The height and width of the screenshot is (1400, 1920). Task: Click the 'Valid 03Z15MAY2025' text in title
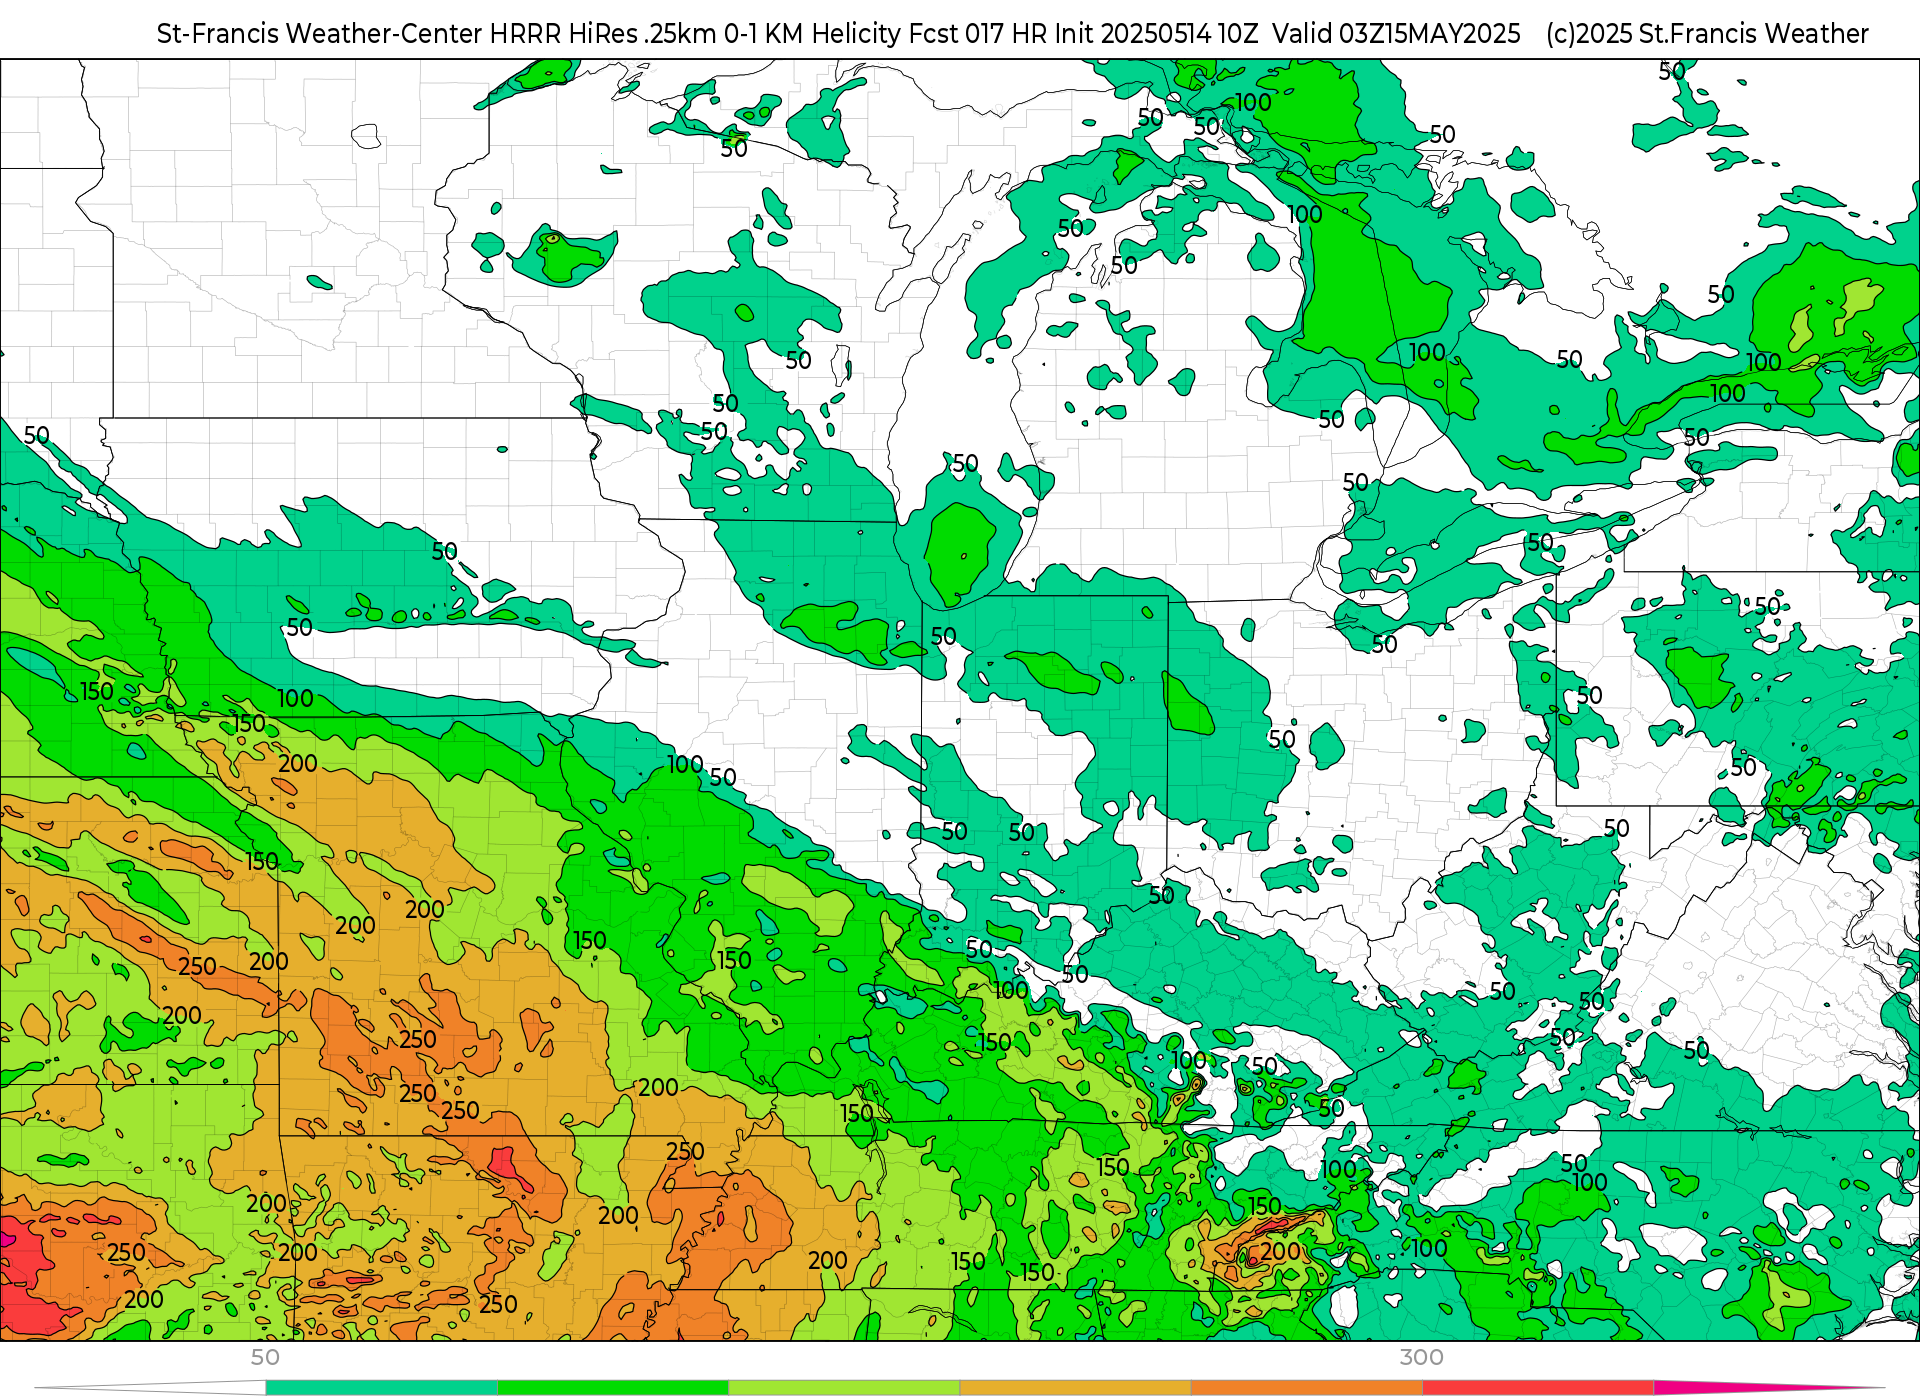coord(1396,34)
